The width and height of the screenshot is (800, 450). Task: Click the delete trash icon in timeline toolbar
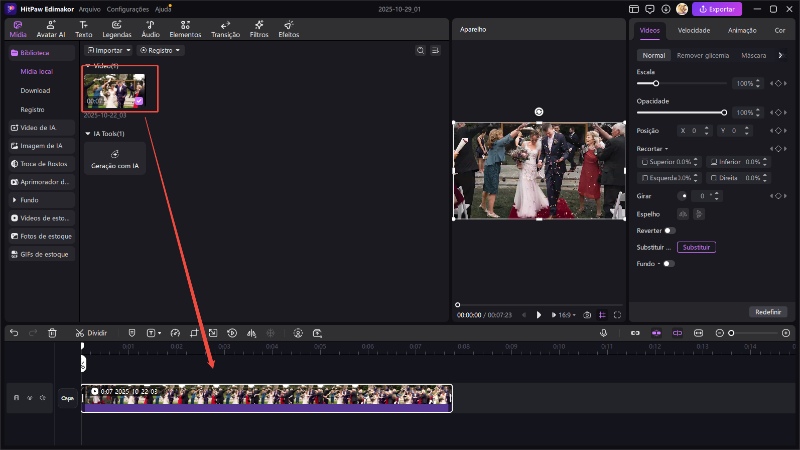point(52,332)
